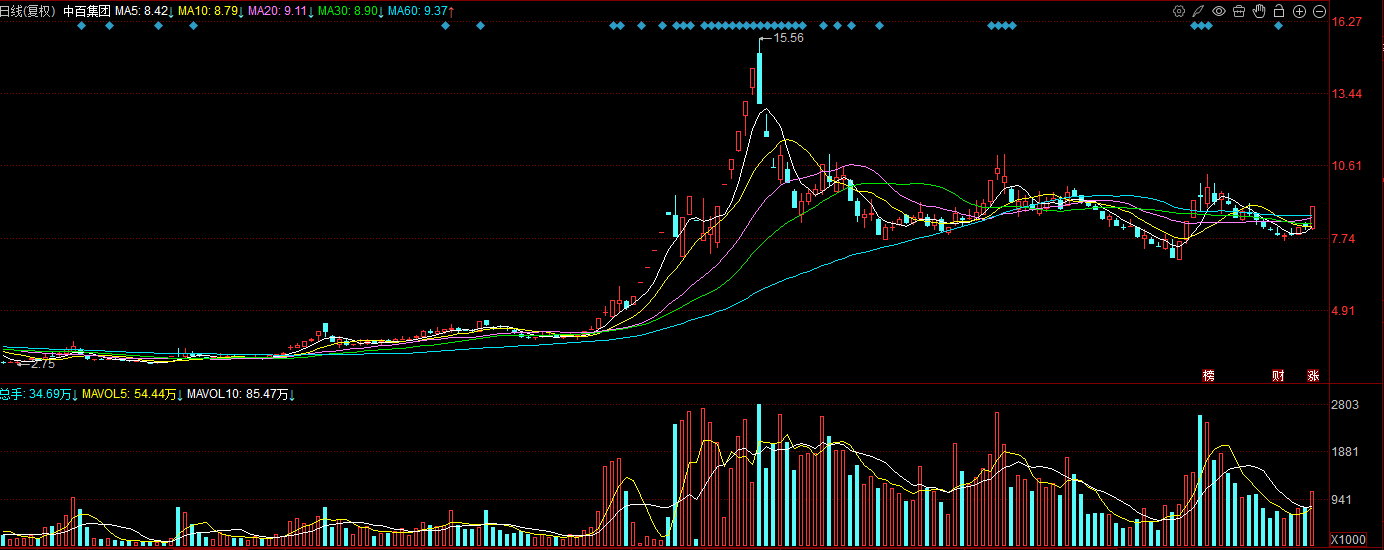This screenshot has height=550, width=1384.
Task: Open the 榜 event marker
Action: point(1209,376)
